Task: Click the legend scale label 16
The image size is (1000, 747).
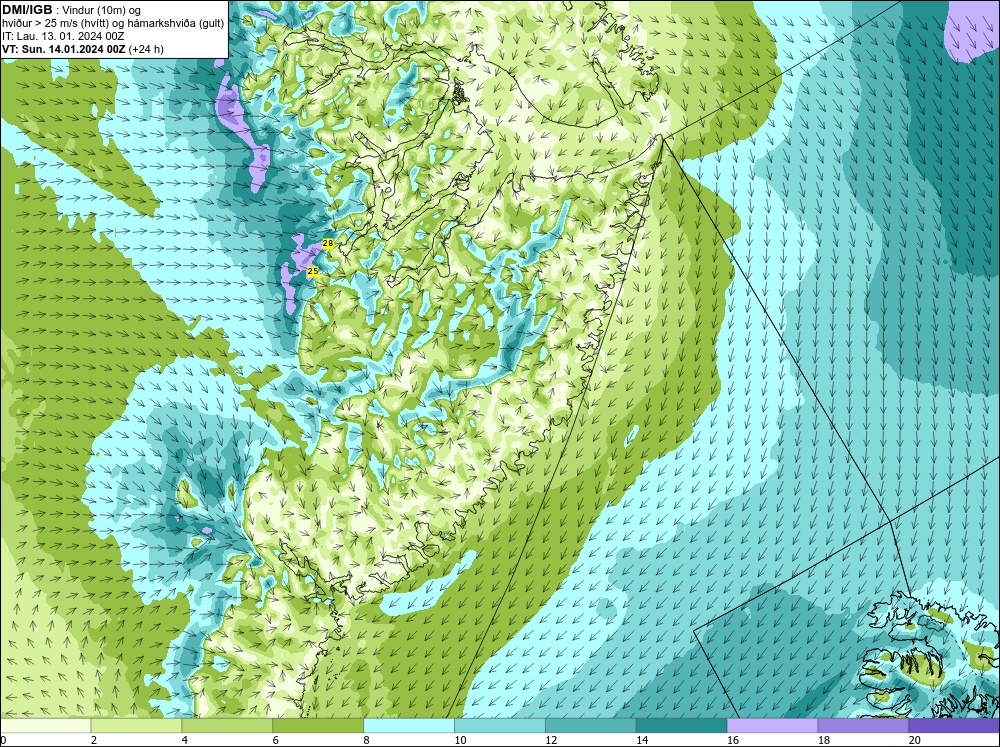Action: click(x=733, y=740)
